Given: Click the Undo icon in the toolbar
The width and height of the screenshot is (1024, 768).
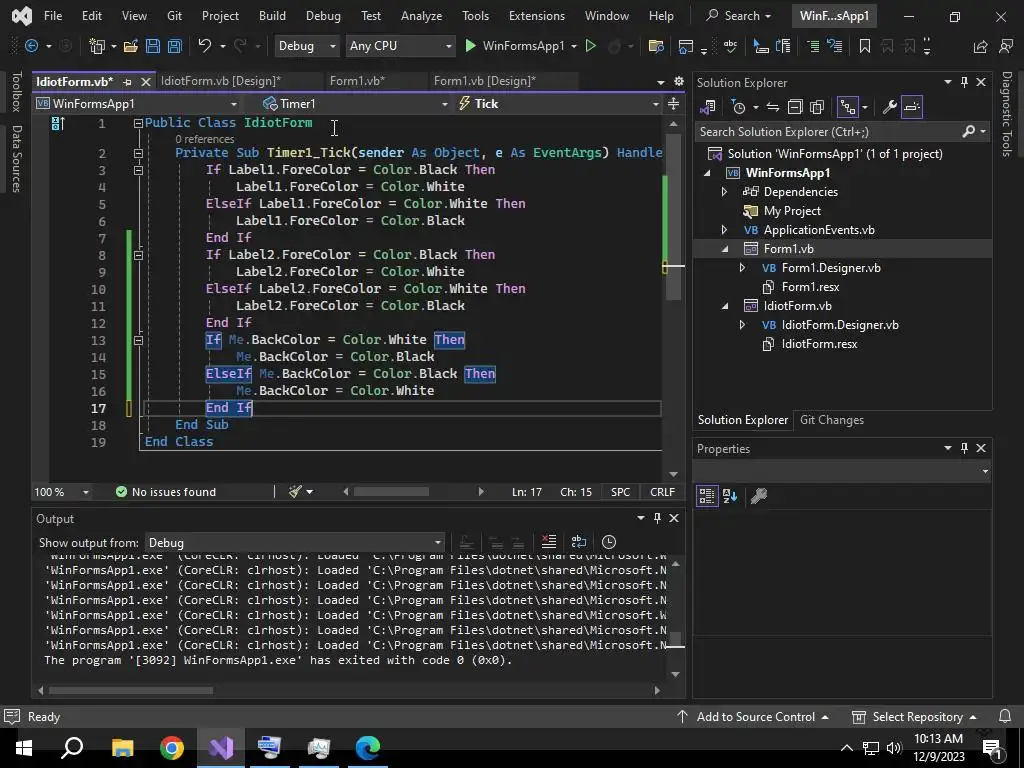Looking at the screenshot, I should [205, 46].
